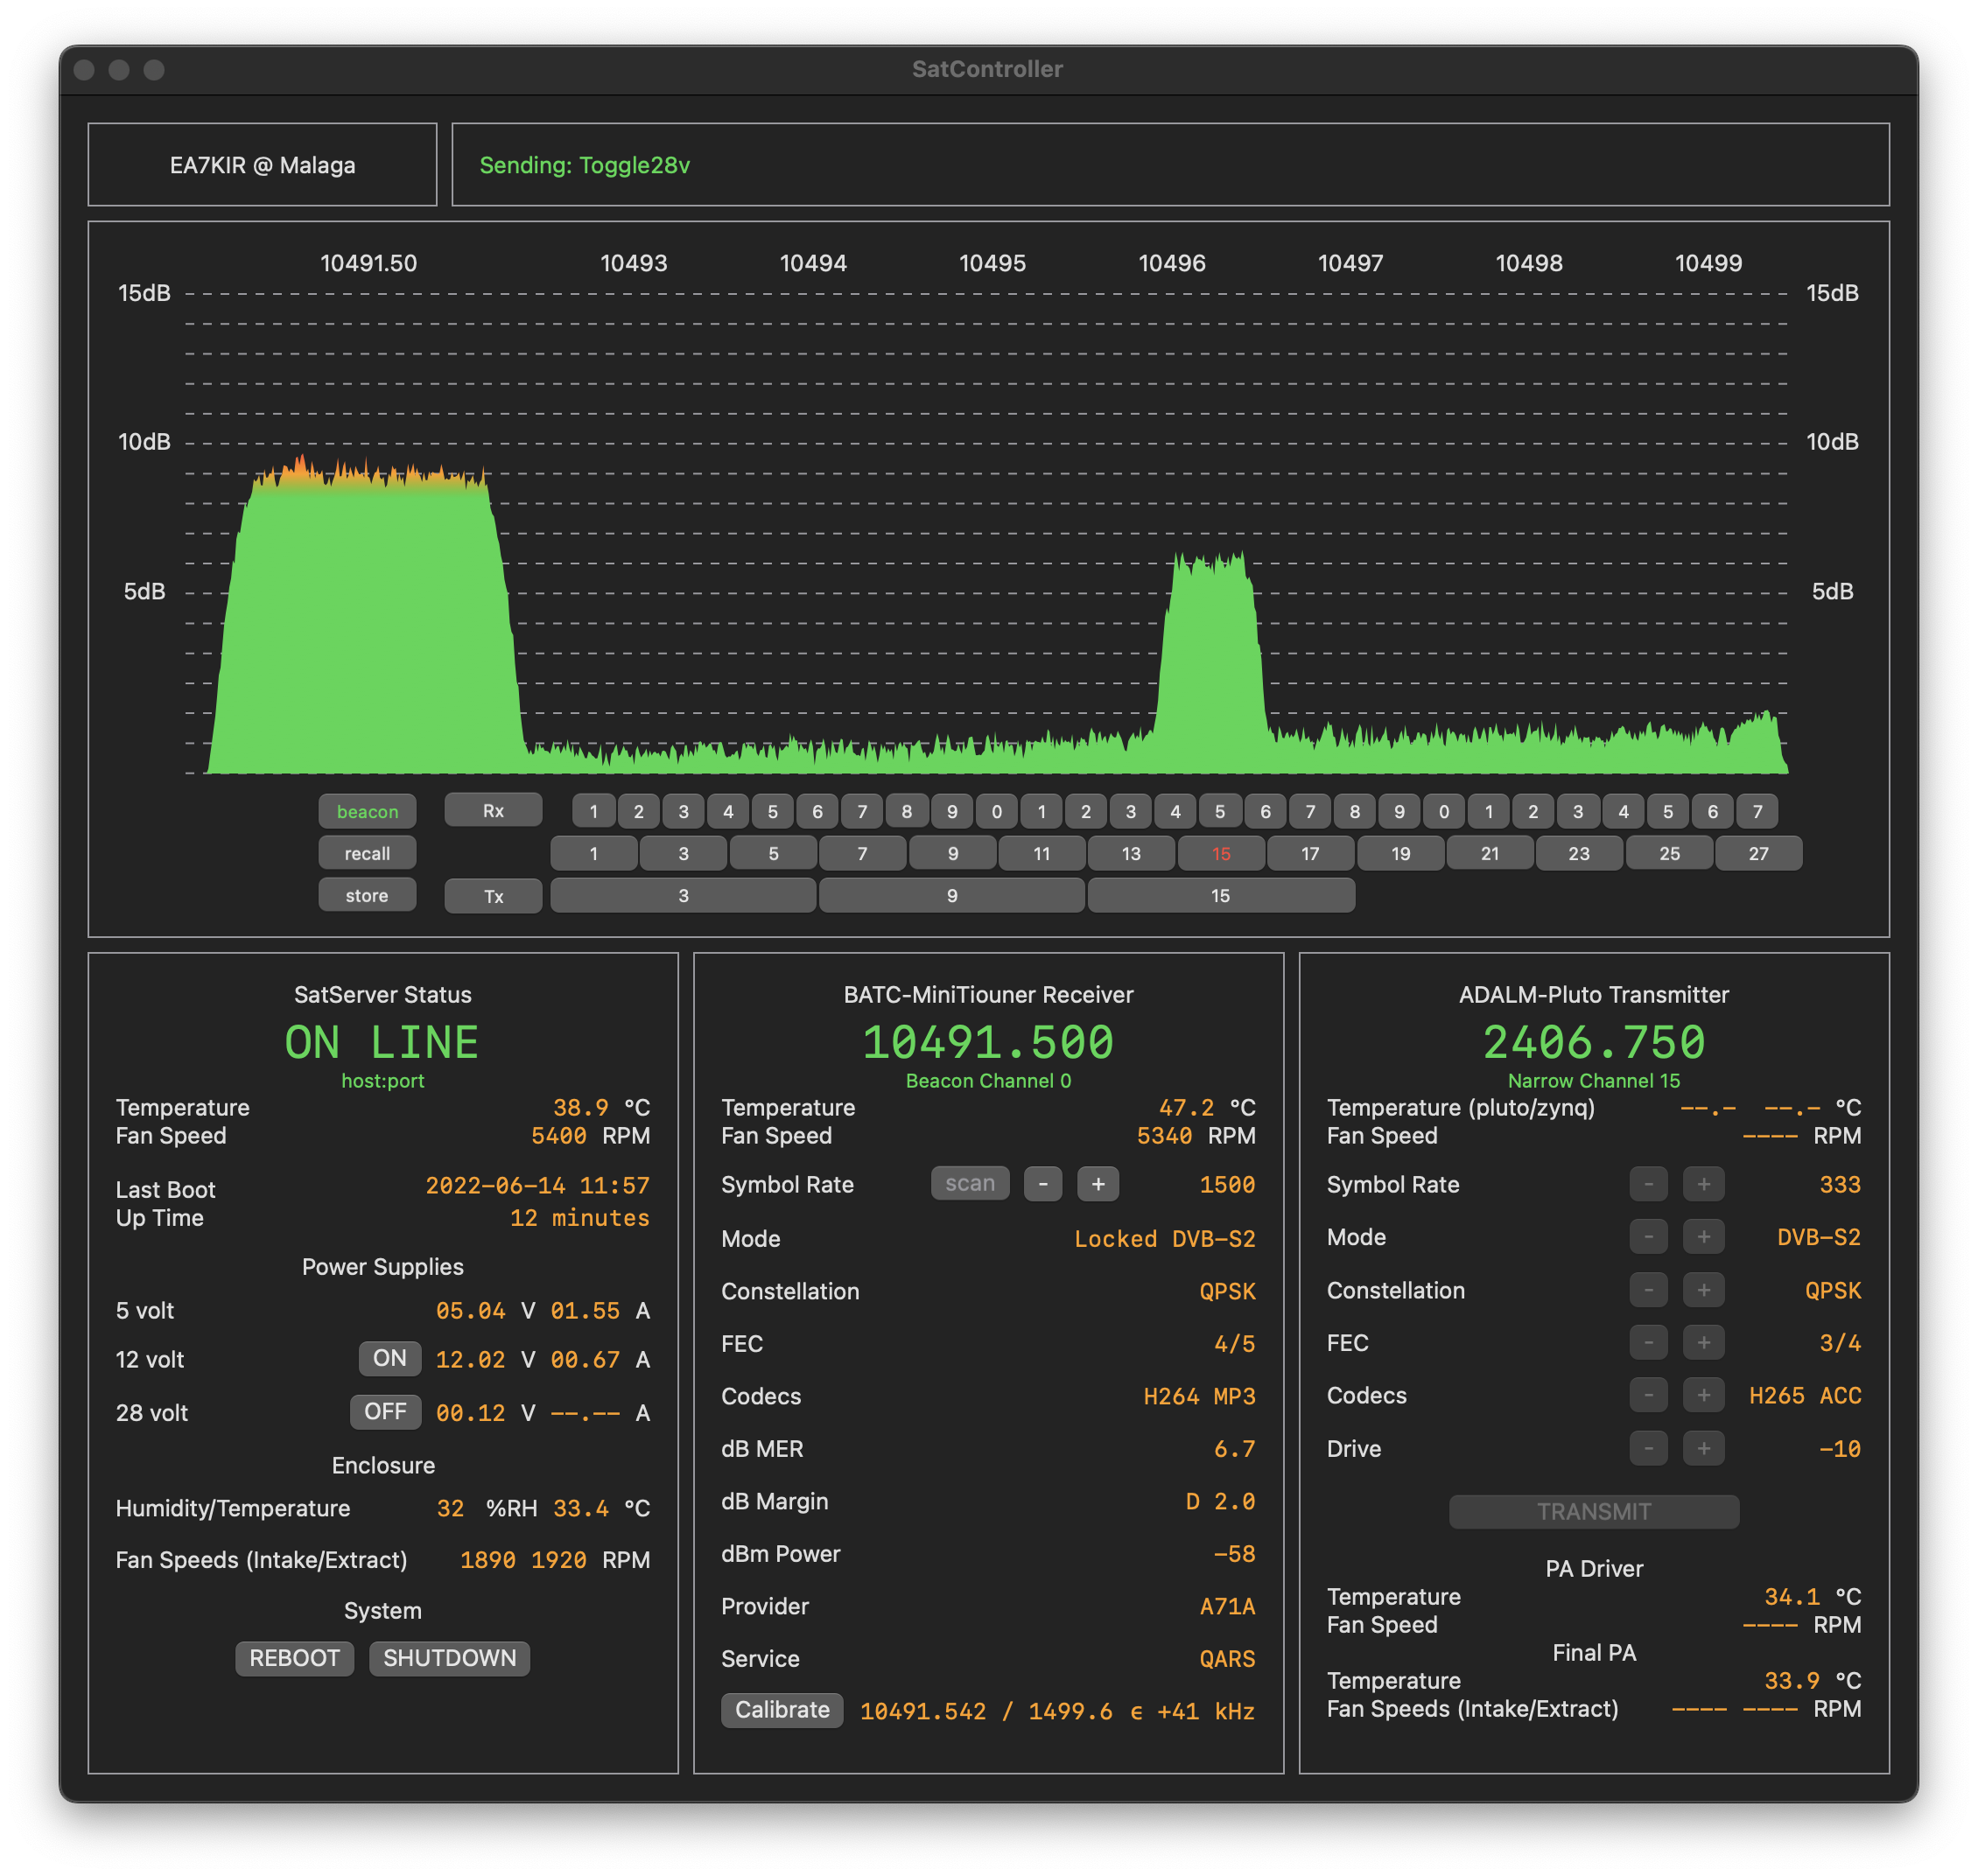
Task: Click the store preset button
Action: tap(367, 895)
